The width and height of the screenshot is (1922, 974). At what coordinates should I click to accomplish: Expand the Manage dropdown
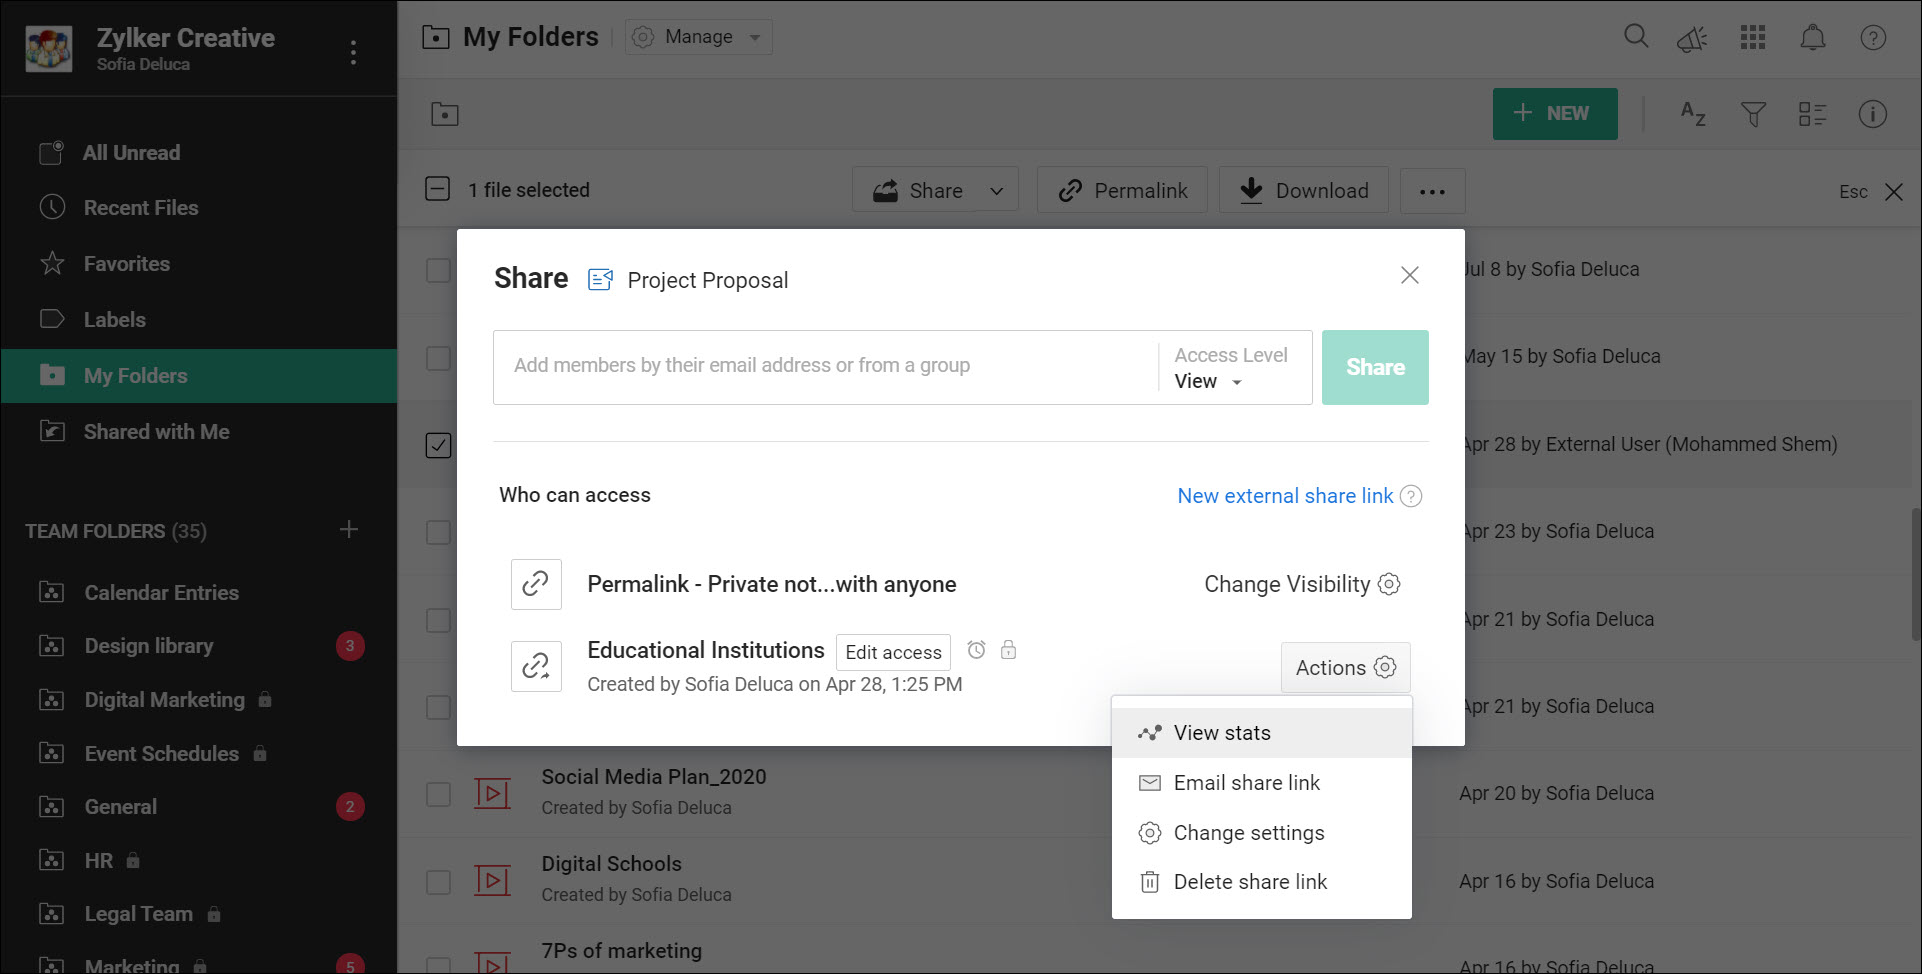(x=699, y=37)
